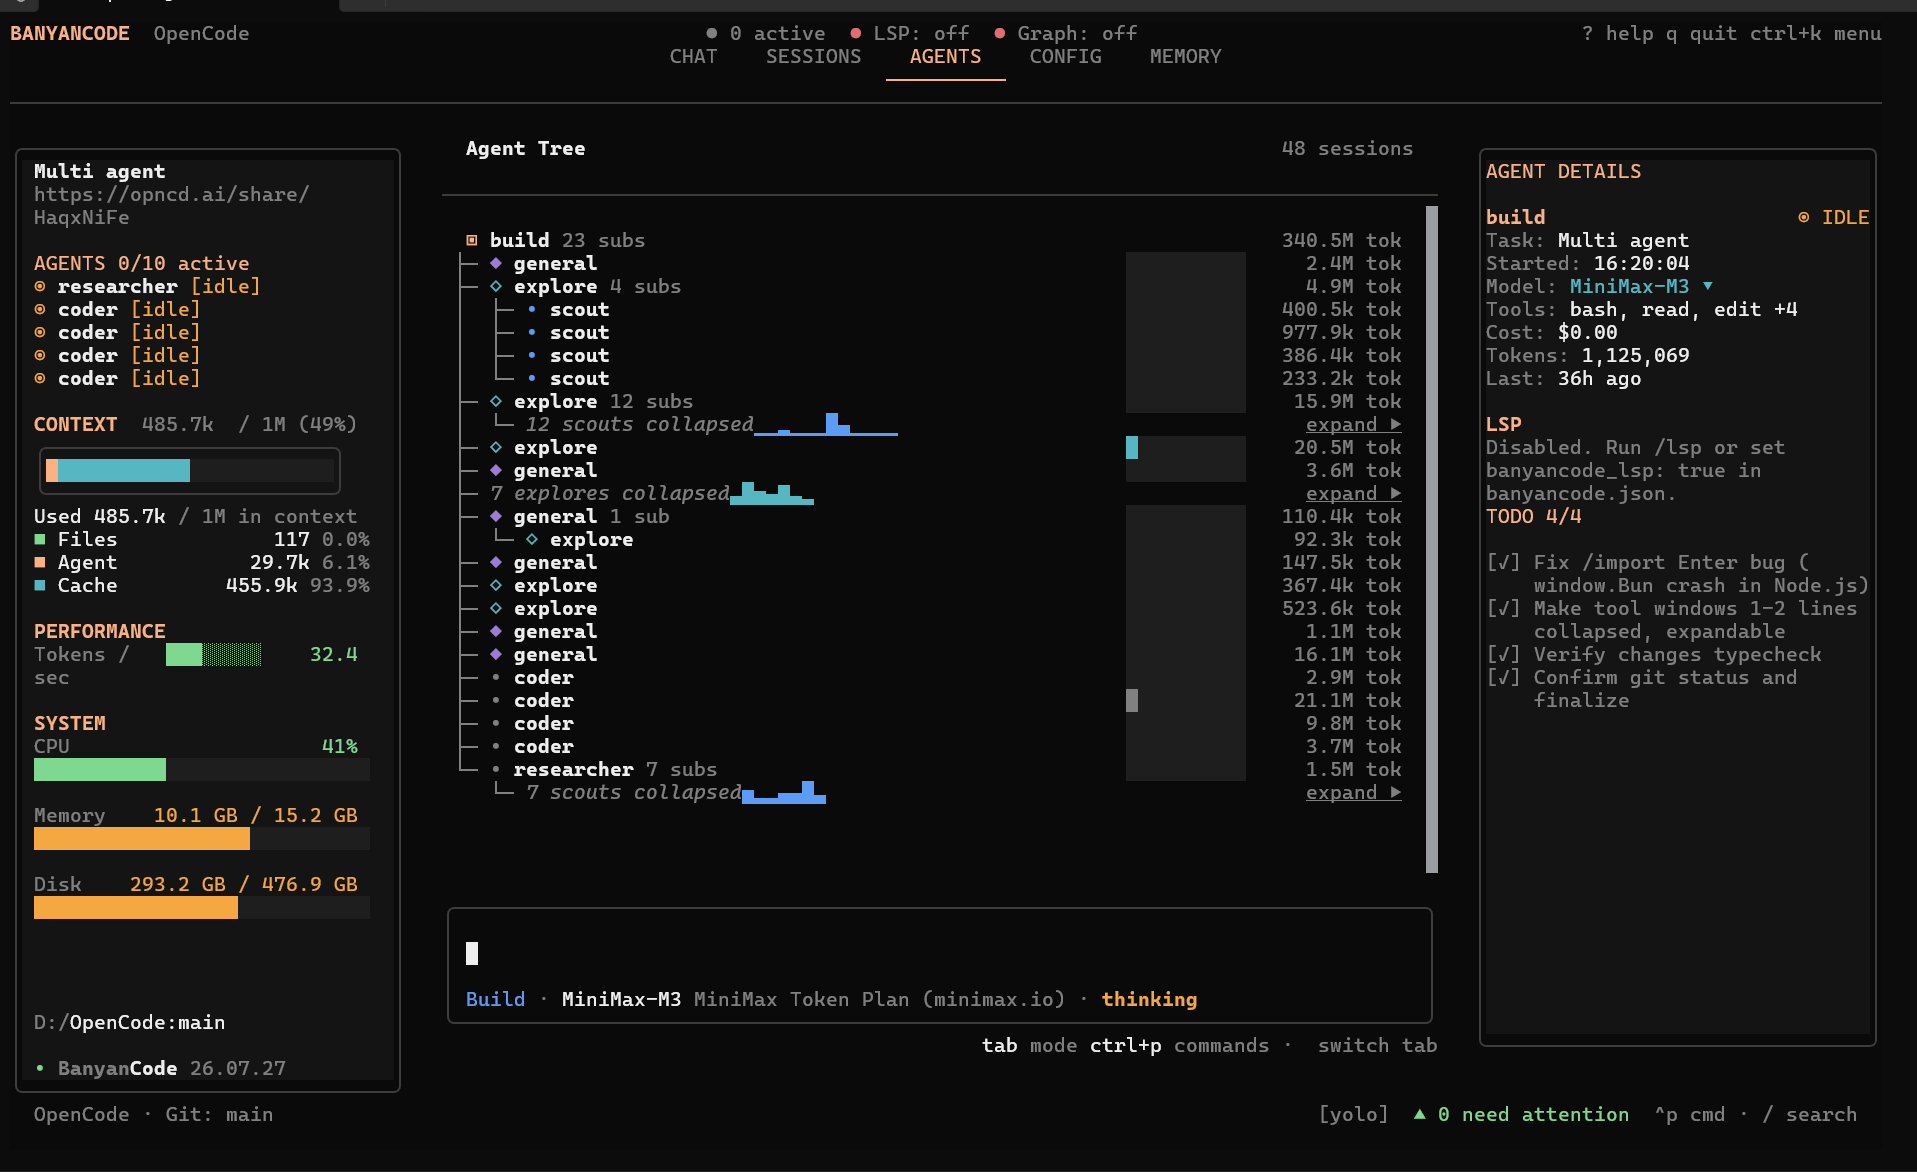Click the general 16.1M tok diamond icon

(x=496, y=654)
